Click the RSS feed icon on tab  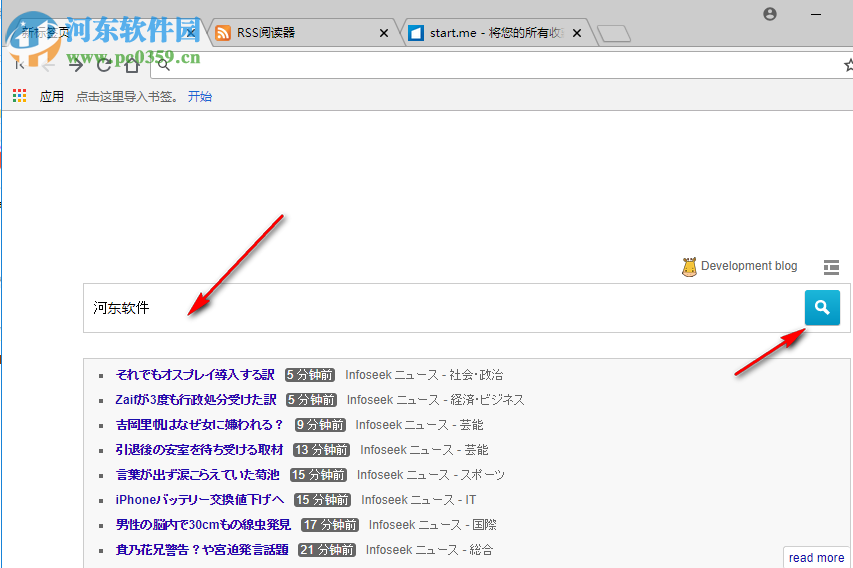(223, 33)
